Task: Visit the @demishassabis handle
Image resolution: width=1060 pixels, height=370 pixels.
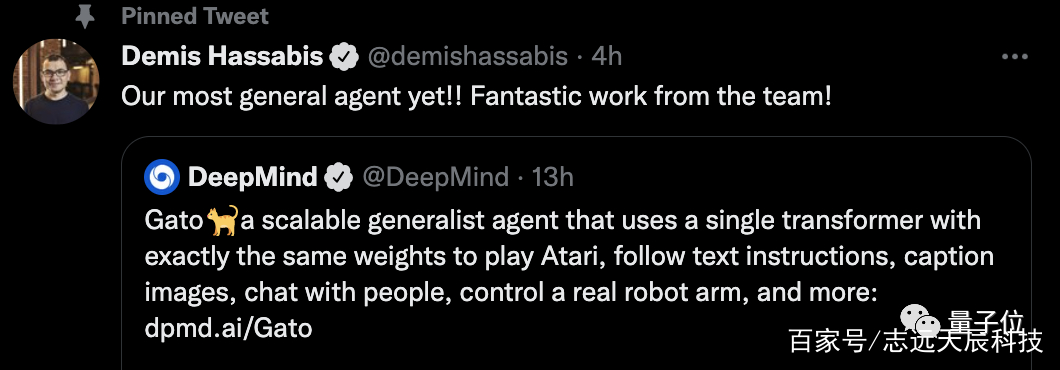Action: pos(467,57)
